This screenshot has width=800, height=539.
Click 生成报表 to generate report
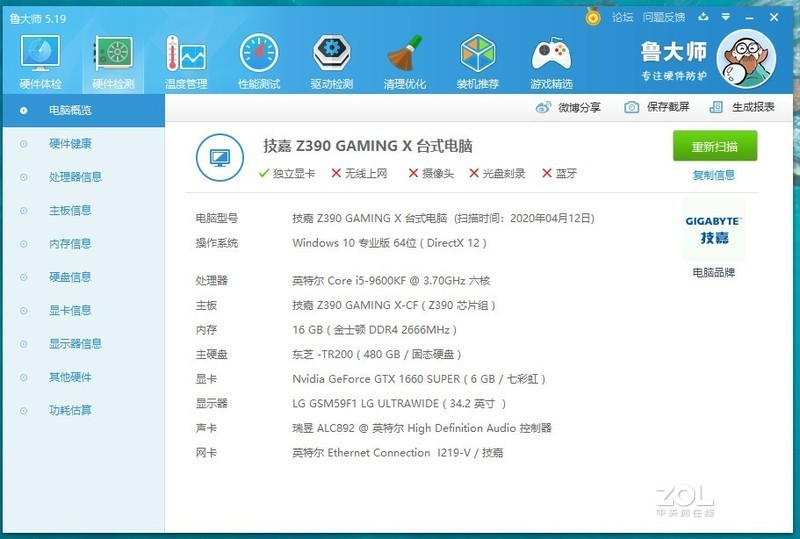point(742,107)
